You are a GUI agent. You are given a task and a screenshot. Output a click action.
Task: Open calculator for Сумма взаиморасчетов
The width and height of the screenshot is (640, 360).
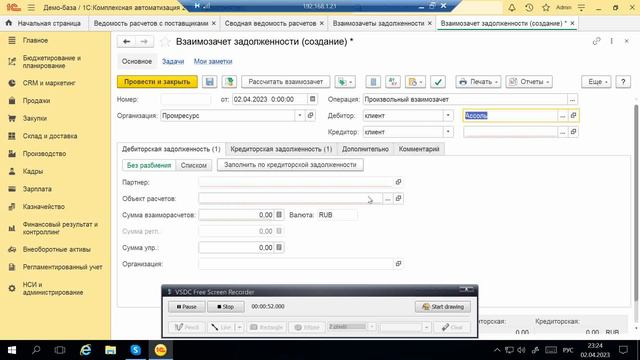(279, 215)
